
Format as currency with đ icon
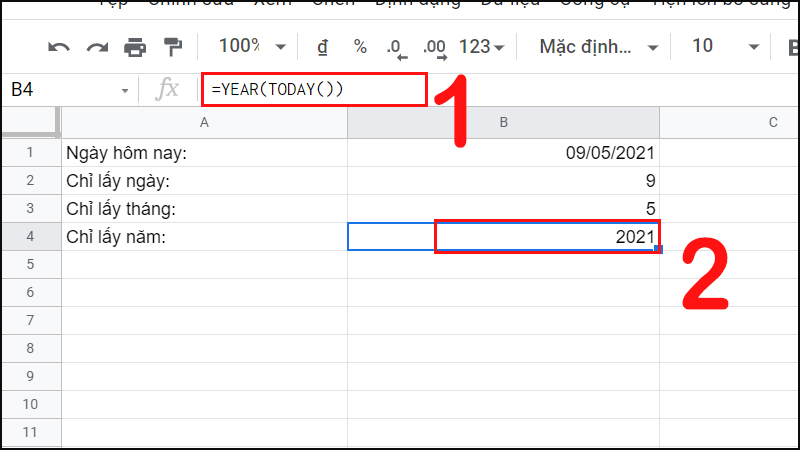tap(322, 47)
